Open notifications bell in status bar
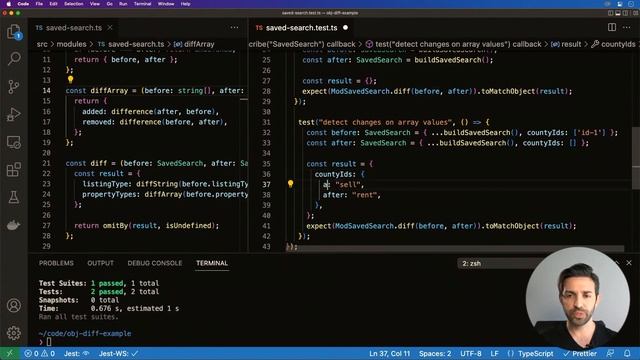Screen dimensions: 640x360 (627, 353)
